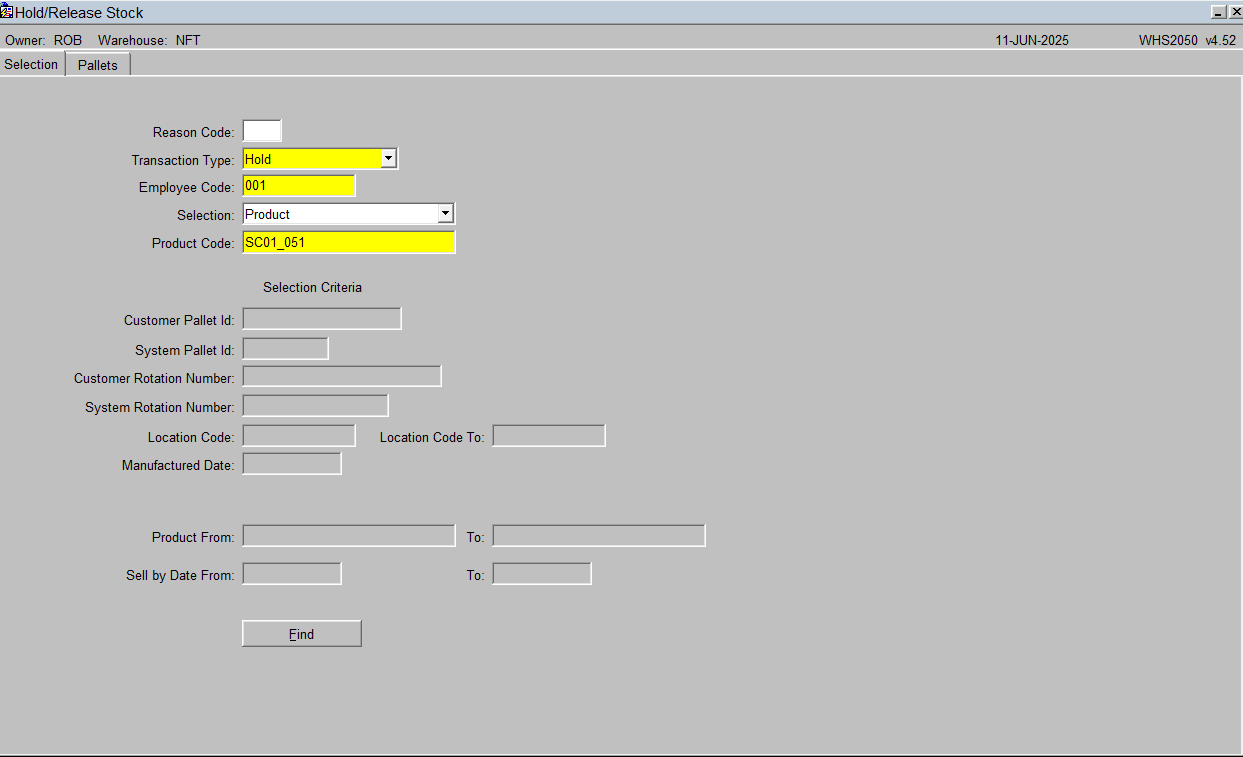Click the Location Code To field
Image resolution: width=1243 pixels, height=757 pixels.
(x=549, y=436)
